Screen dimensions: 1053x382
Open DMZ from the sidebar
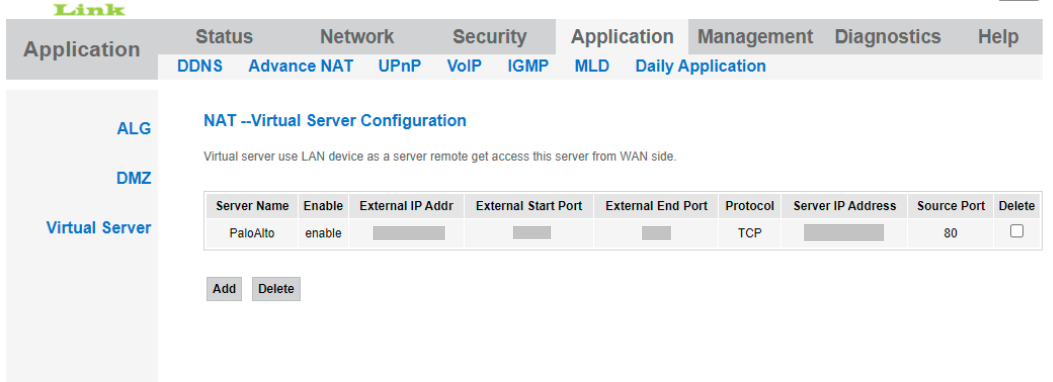133,179
